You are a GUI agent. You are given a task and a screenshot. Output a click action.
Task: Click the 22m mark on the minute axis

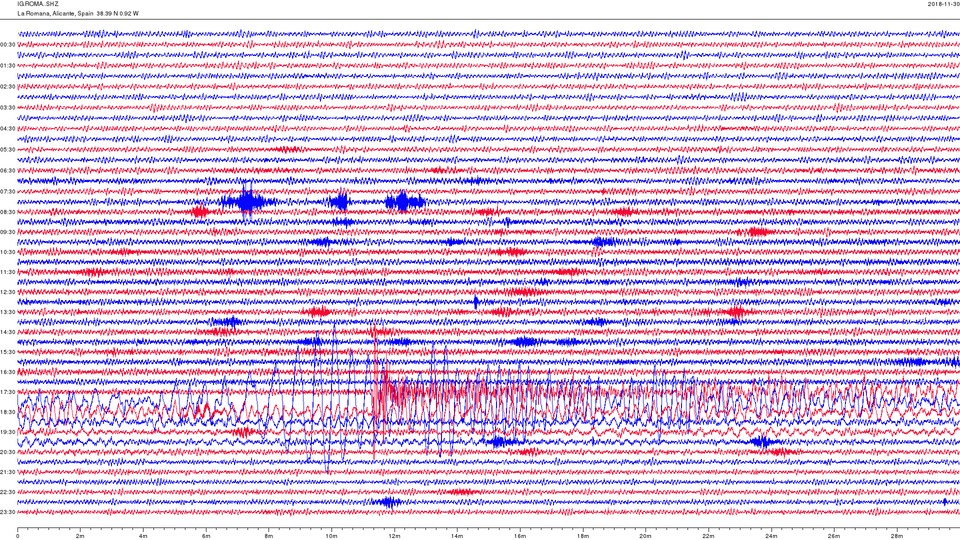coord(708,536)
